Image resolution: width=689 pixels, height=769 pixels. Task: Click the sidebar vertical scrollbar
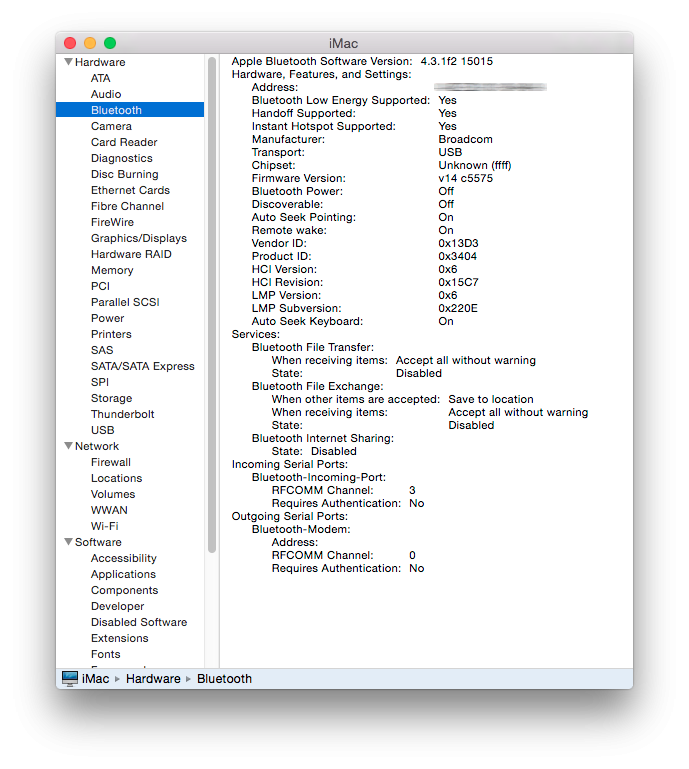(x=212, y=305)
